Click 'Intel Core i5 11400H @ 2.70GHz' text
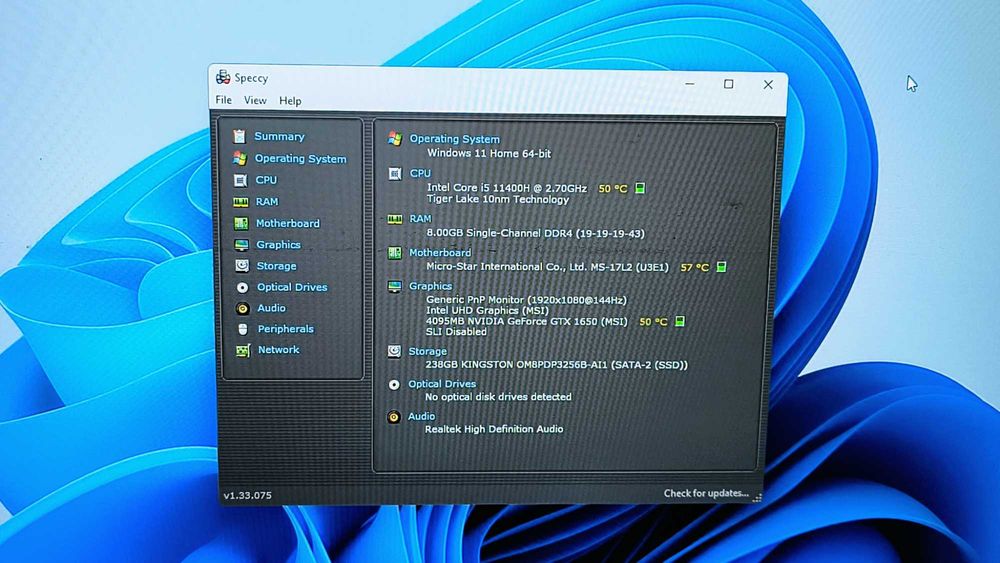The width and height of the screenshot is (1000, 563). (x=506, y=188)
